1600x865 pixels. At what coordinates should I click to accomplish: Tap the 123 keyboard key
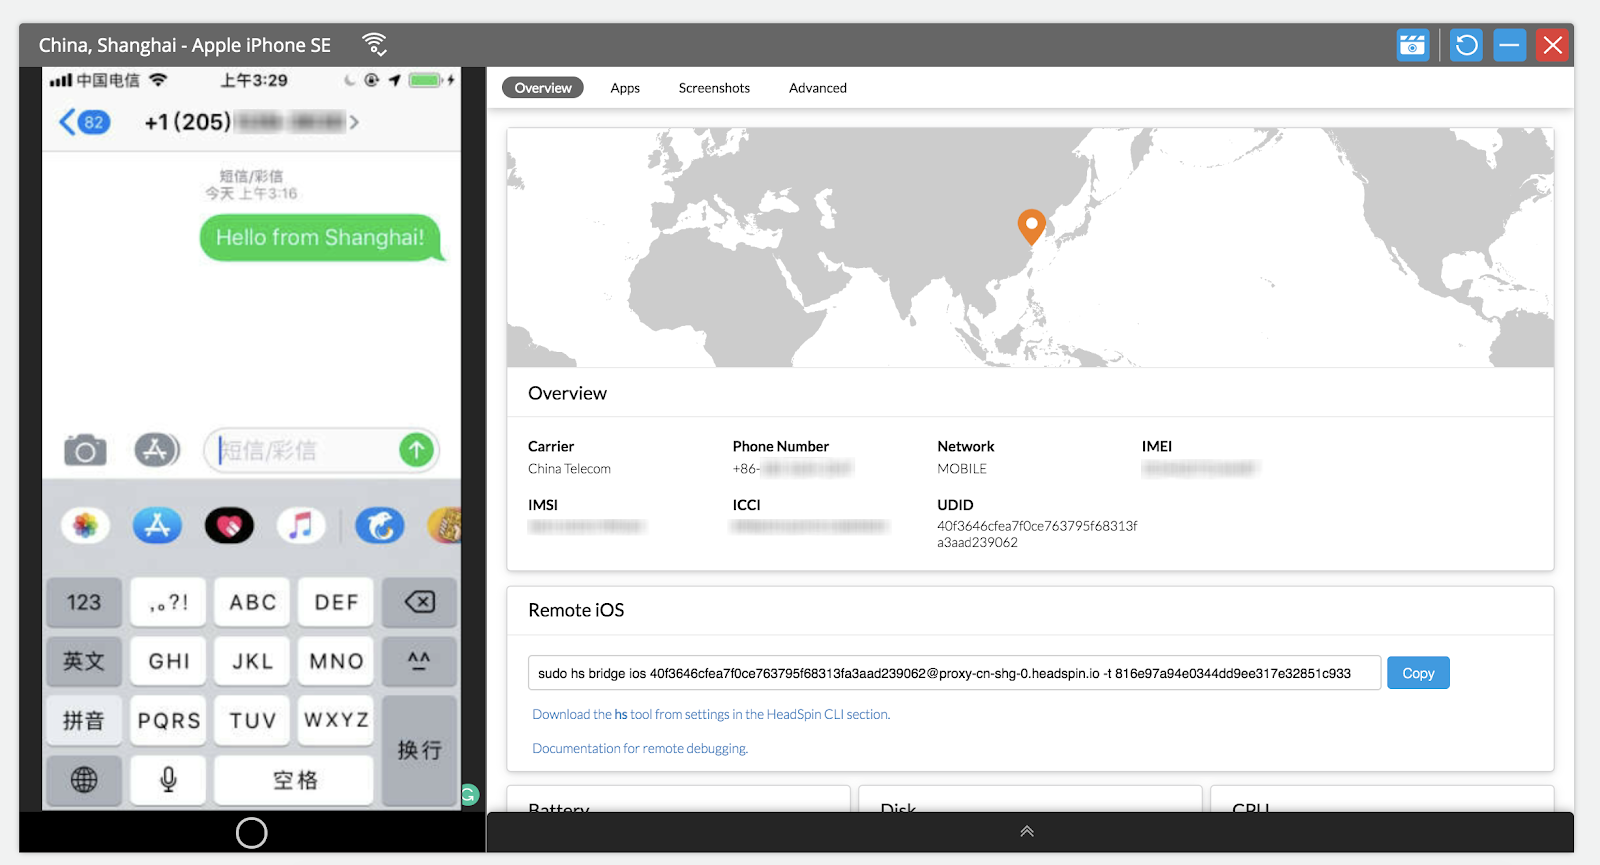[x=84, y=602]
